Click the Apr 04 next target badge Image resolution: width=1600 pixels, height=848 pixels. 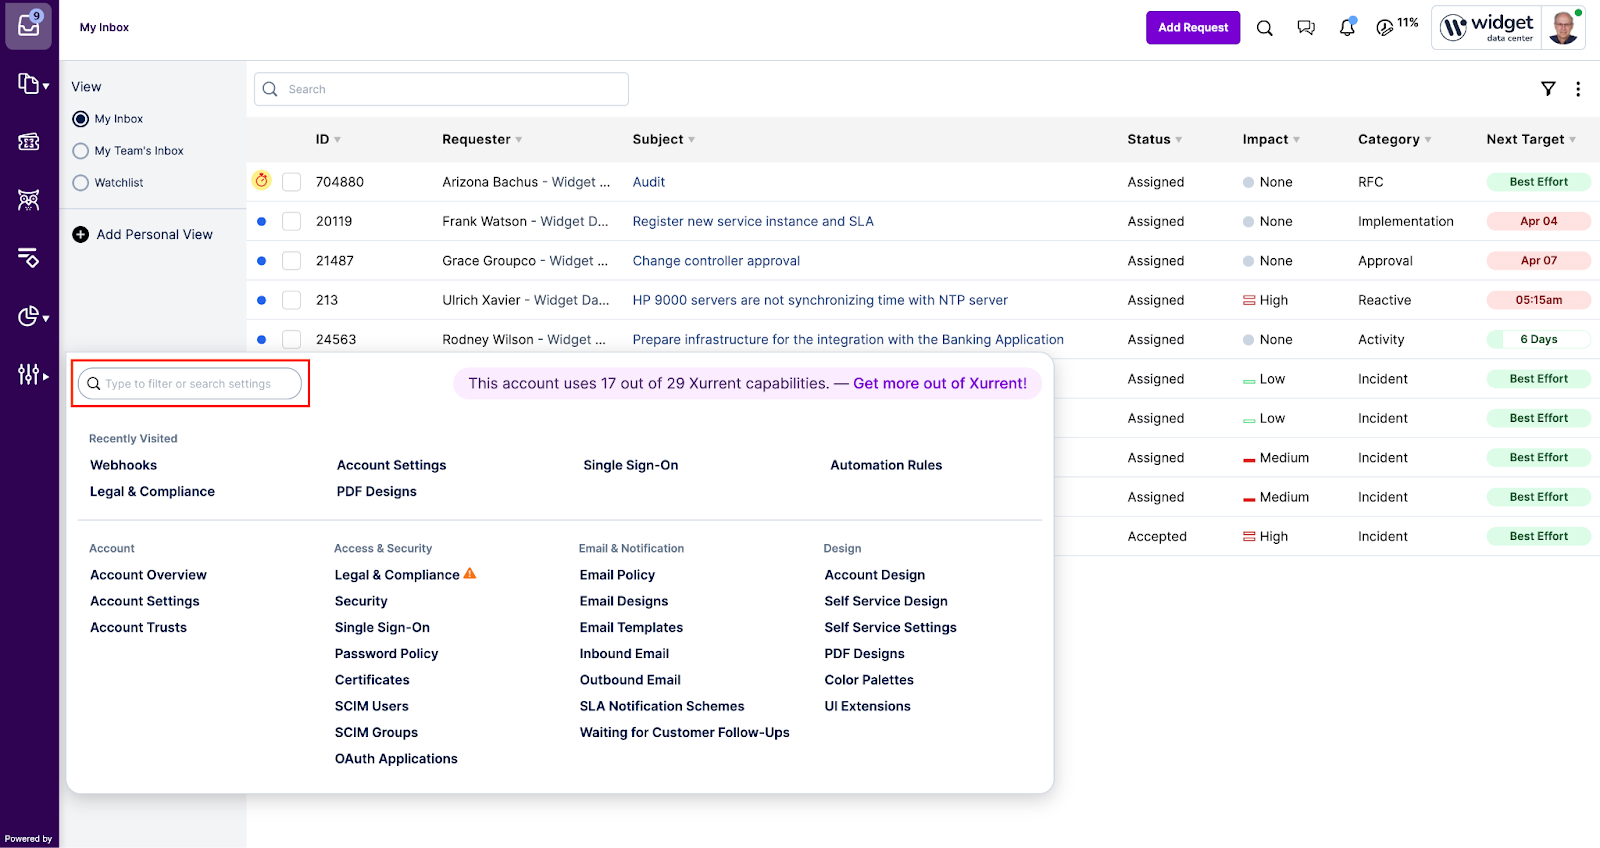(x=1538, y=221)
